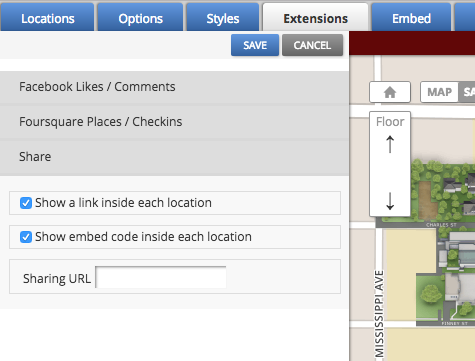
Task: Click the home icon on the map
Action: 390,92
